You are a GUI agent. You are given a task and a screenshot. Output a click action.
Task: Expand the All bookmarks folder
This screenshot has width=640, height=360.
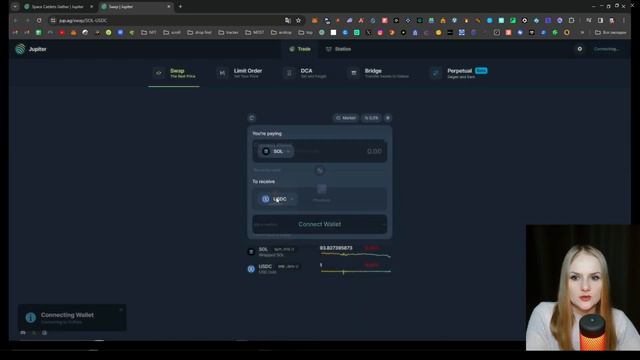(611, 32)
